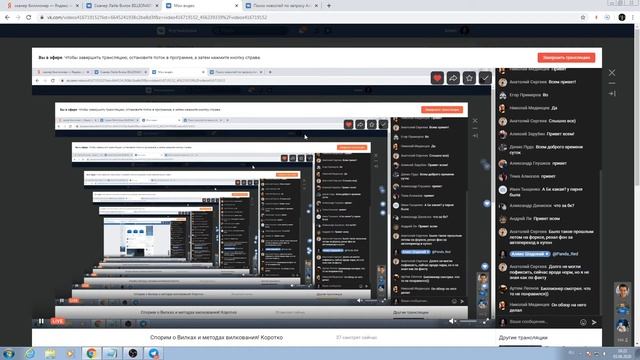Viewport: 640px width, 360px height.
Task: Click the Всем доброго времени суток message
Action: coord(546,149)
